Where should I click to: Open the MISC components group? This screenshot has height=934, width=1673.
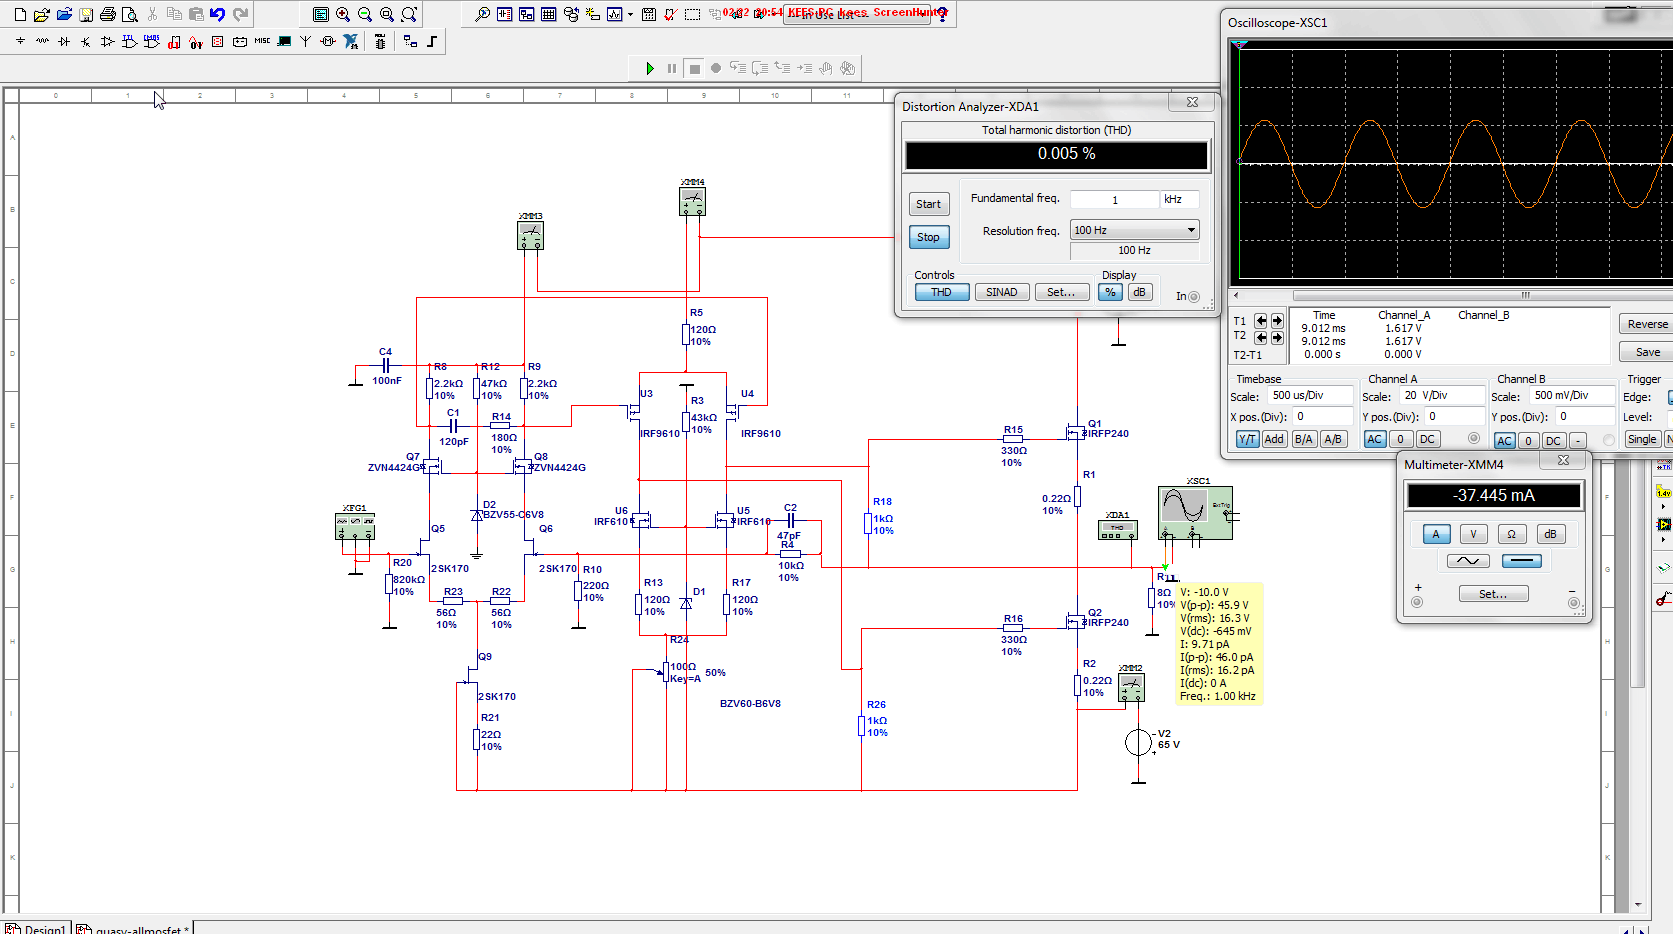262,41
